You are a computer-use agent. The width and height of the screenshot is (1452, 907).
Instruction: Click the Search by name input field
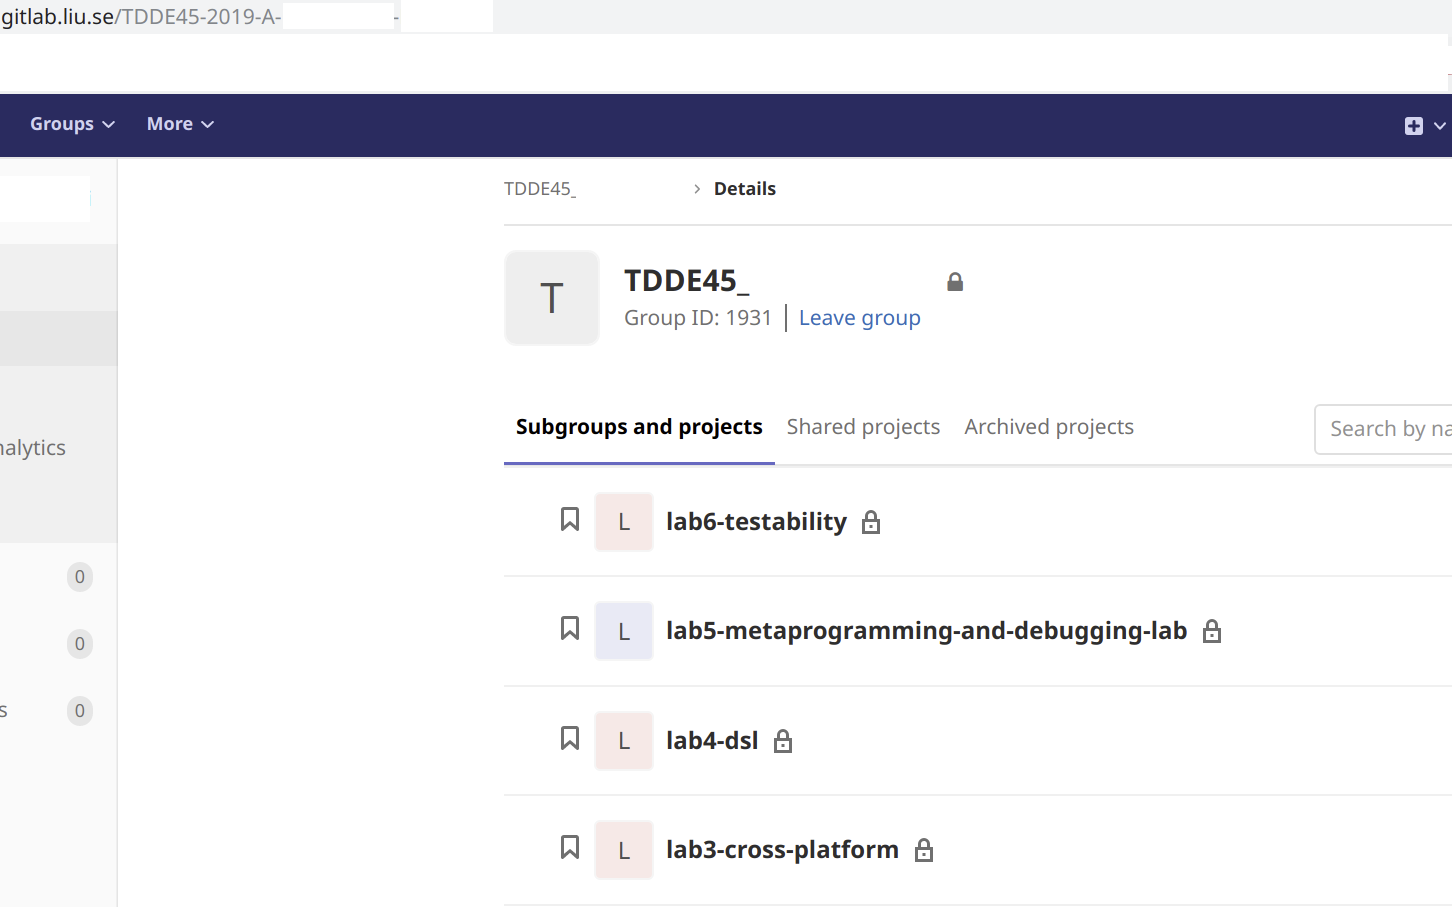pos(1384,429)
